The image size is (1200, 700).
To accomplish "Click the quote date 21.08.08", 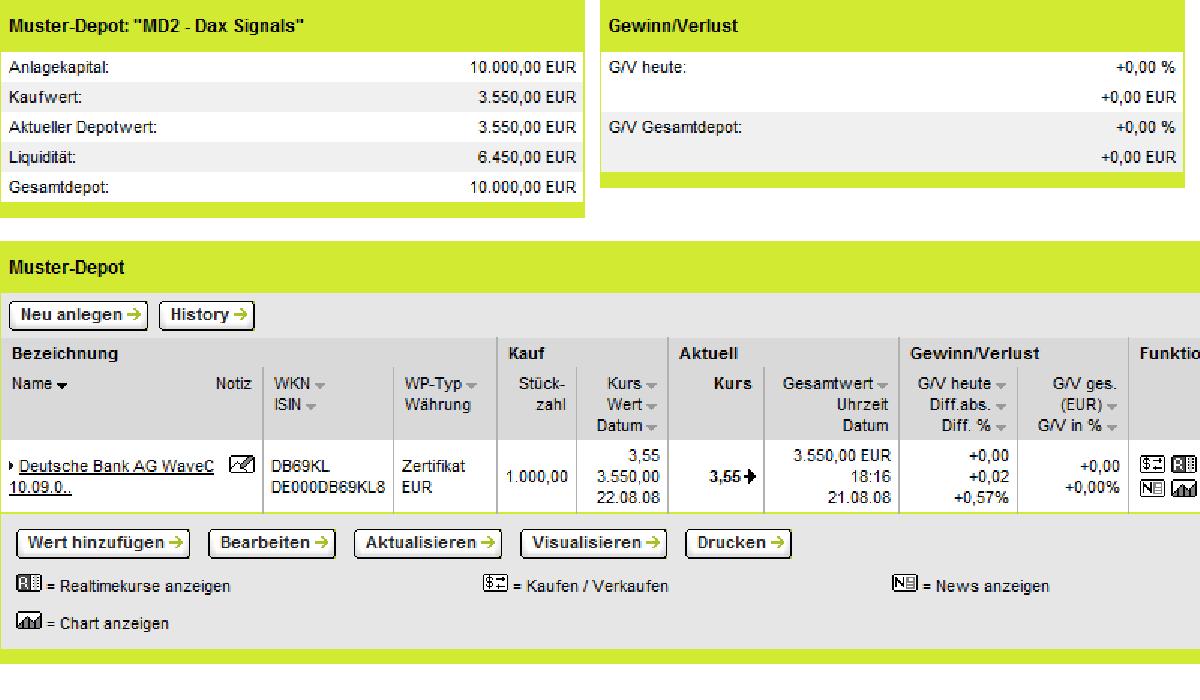I will tap(860, 498).
